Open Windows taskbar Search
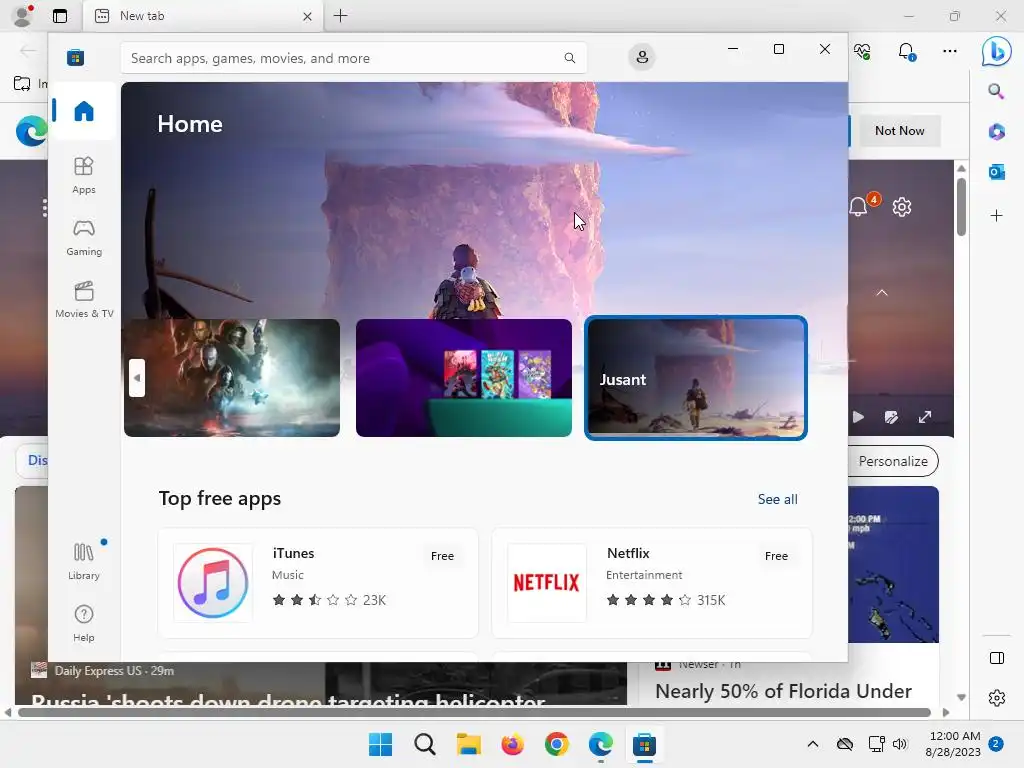The width and height of the screenshot is (1024, 768). point(424,744)
